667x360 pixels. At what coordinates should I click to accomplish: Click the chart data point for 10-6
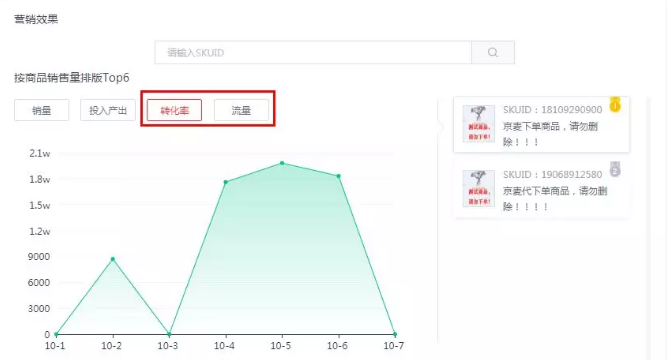tap(339, 176)
